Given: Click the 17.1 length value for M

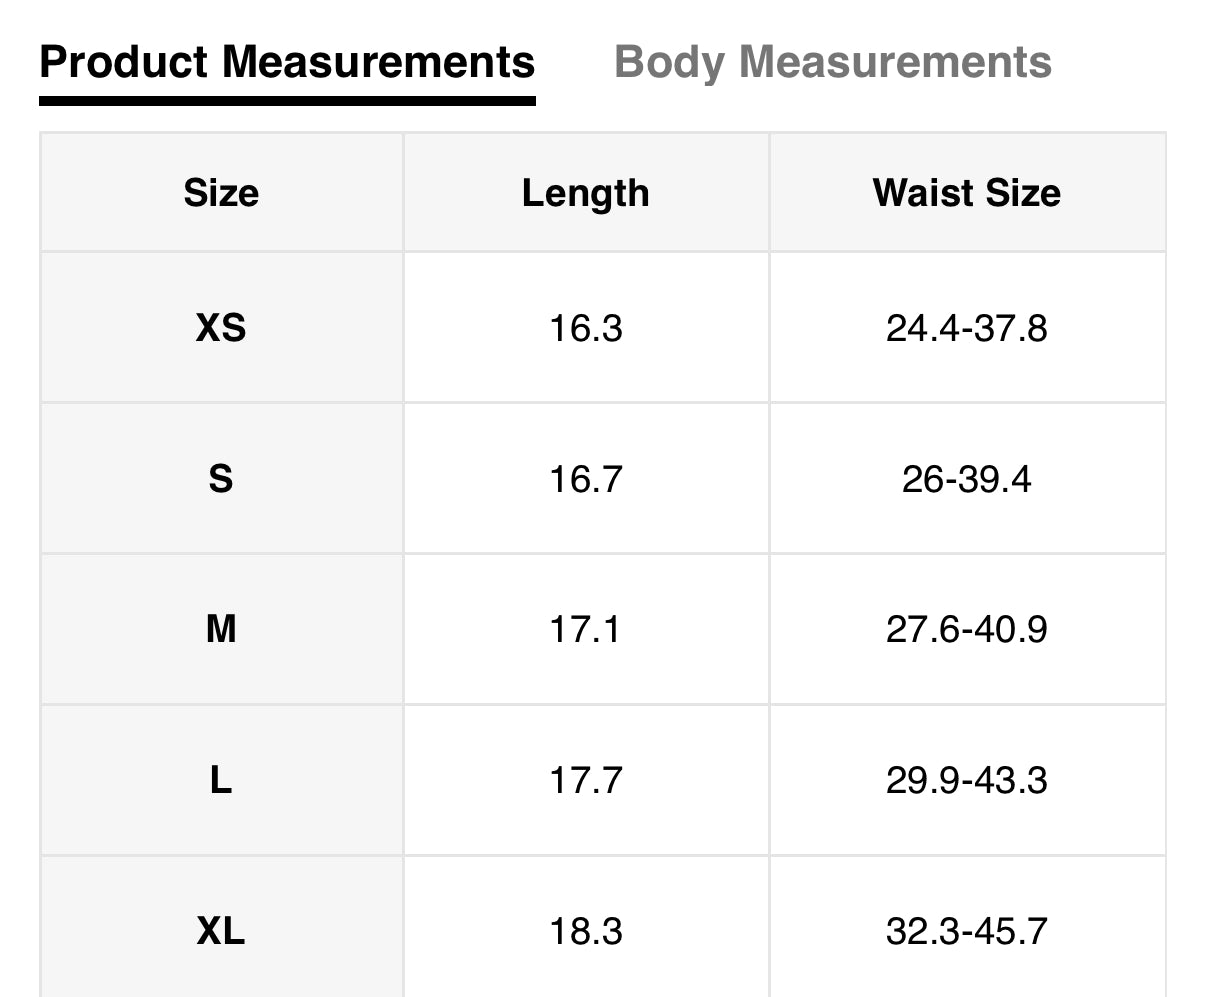Looking at the screenshot, I should pos(585,629).
